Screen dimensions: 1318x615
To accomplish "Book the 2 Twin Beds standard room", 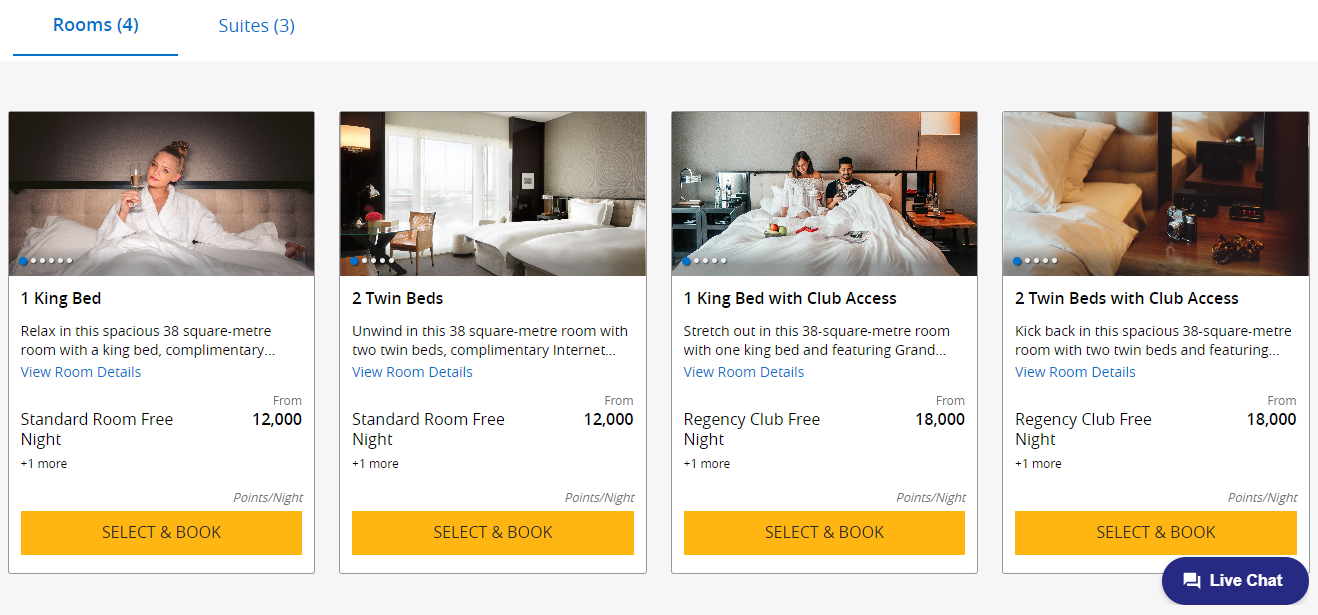I will pos(493,533).
